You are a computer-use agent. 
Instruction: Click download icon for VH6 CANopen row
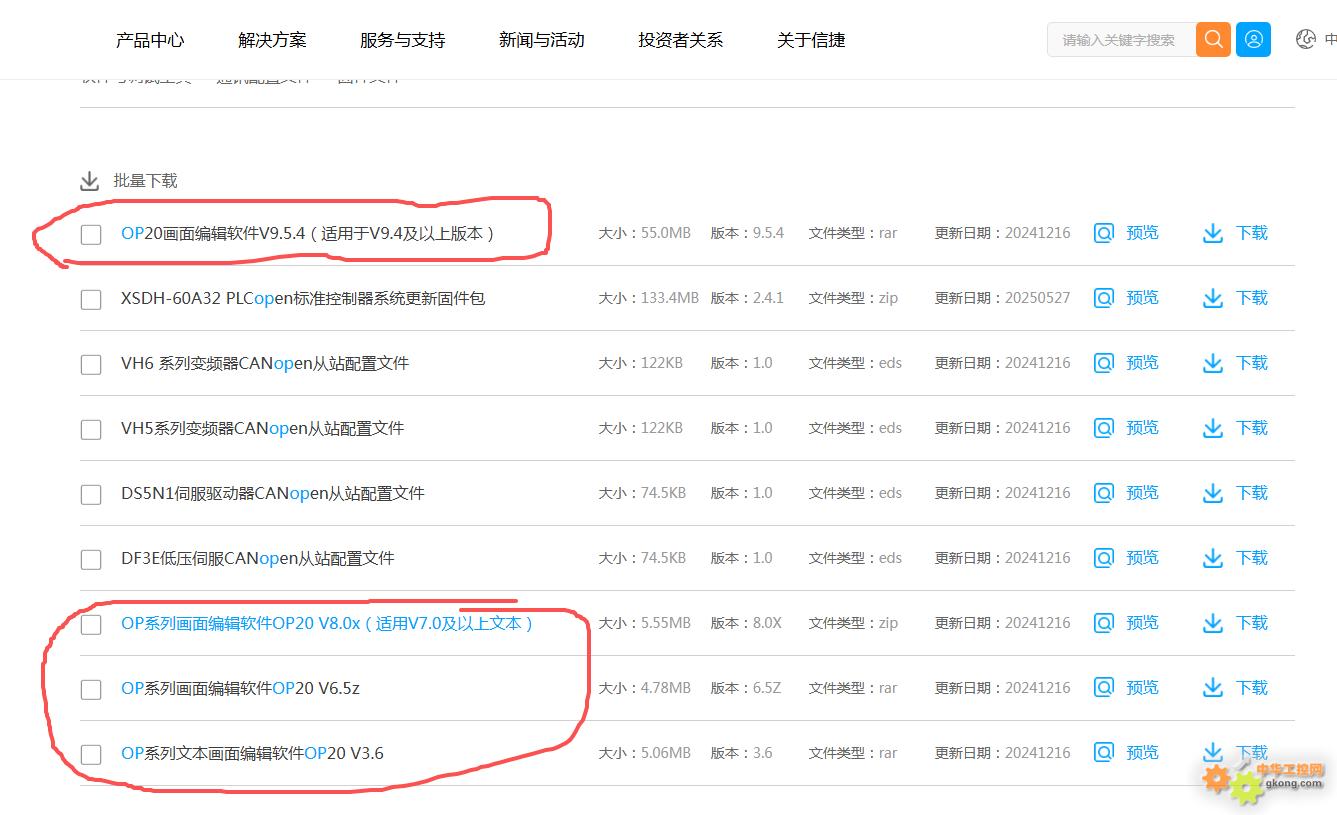pos(1213,363)
